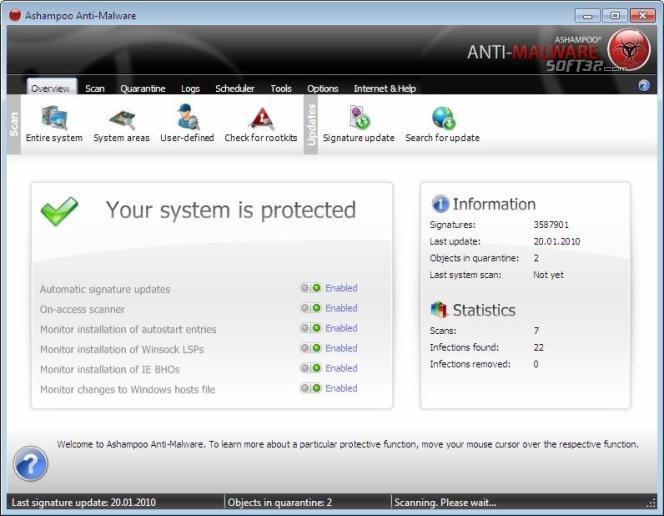The height and width of the screenshot is (516, 664).
Task: Click 'Your system is protected' heading
Action: click(231, 210)
